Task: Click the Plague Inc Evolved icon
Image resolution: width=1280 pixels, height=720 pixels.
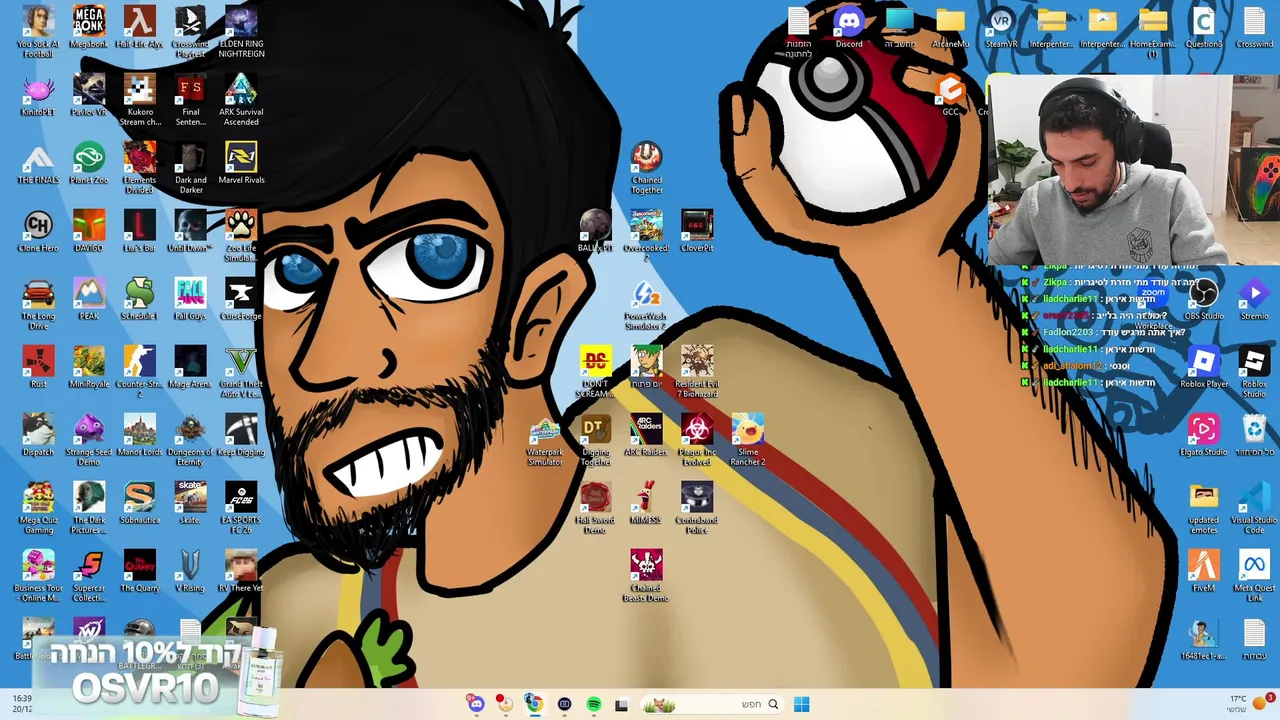Action: [x=697, y=439]
